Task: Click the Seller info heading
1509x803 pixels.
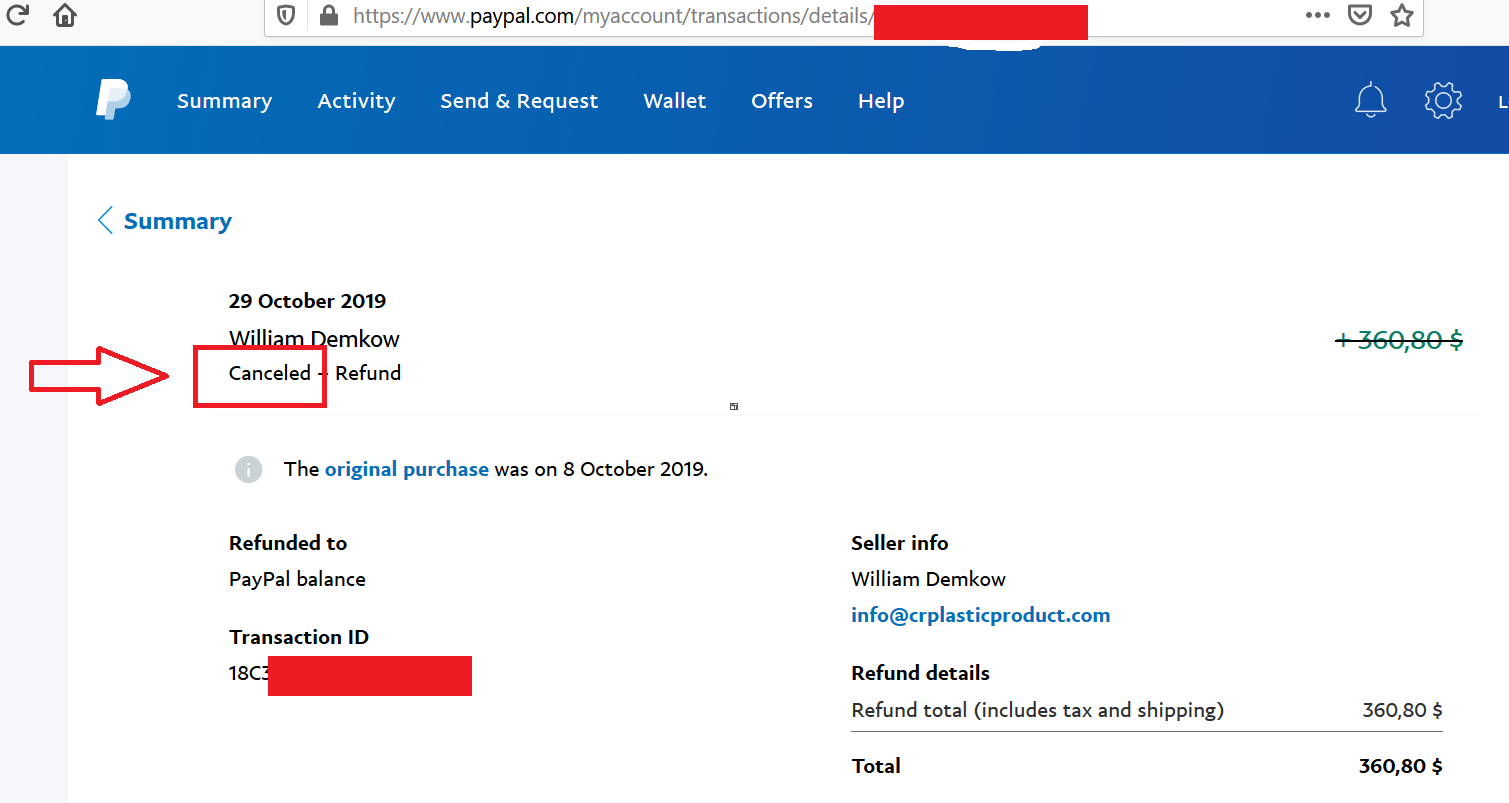Action: 900,543
